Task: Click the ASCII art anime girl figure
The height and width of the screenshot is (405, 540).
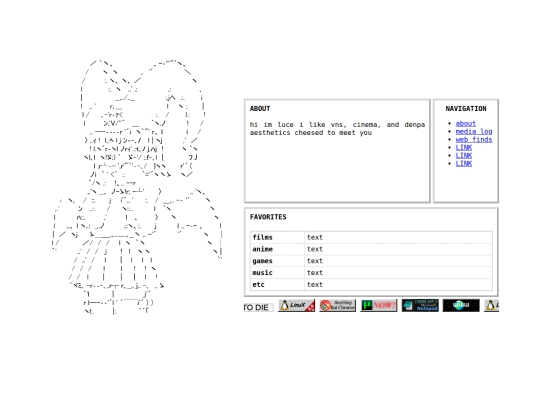Action: [137, 187]
